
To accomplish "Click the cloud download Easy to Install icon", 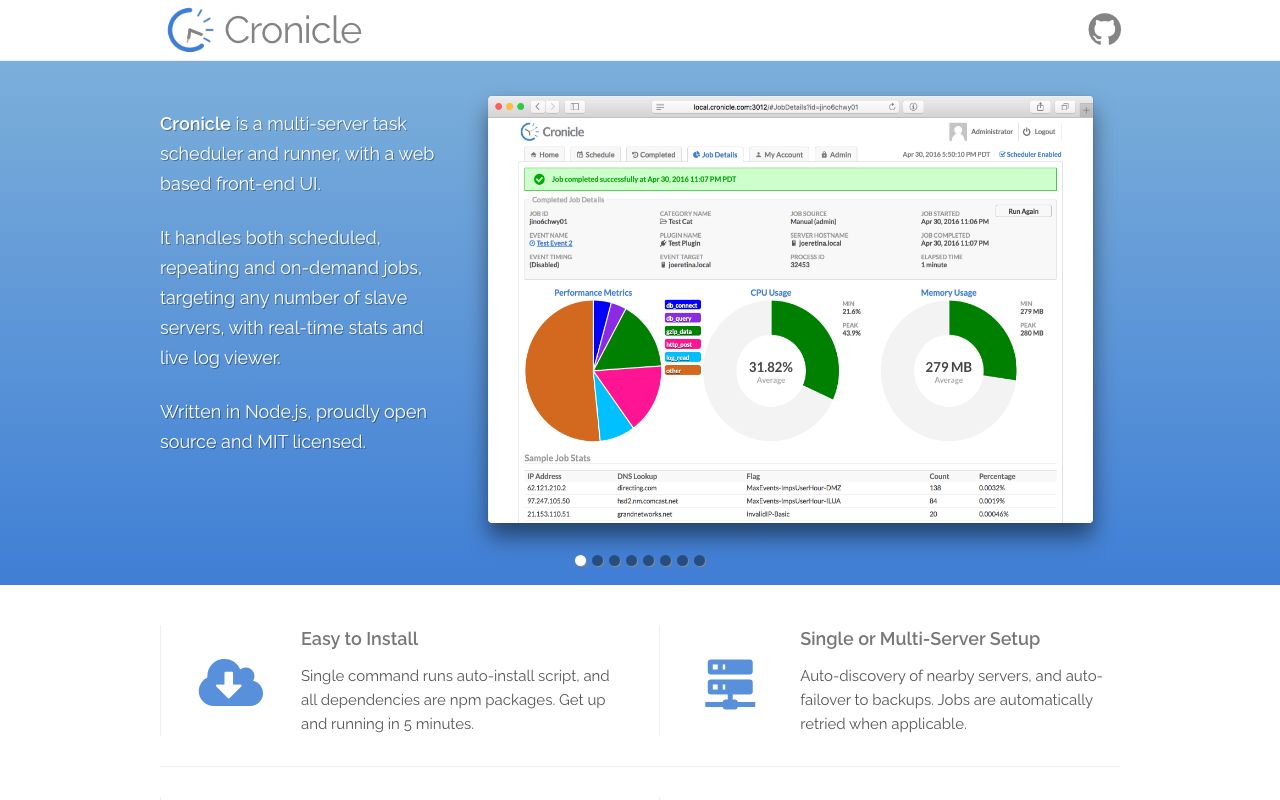I will pyautogui.click(x=231, y=683).
